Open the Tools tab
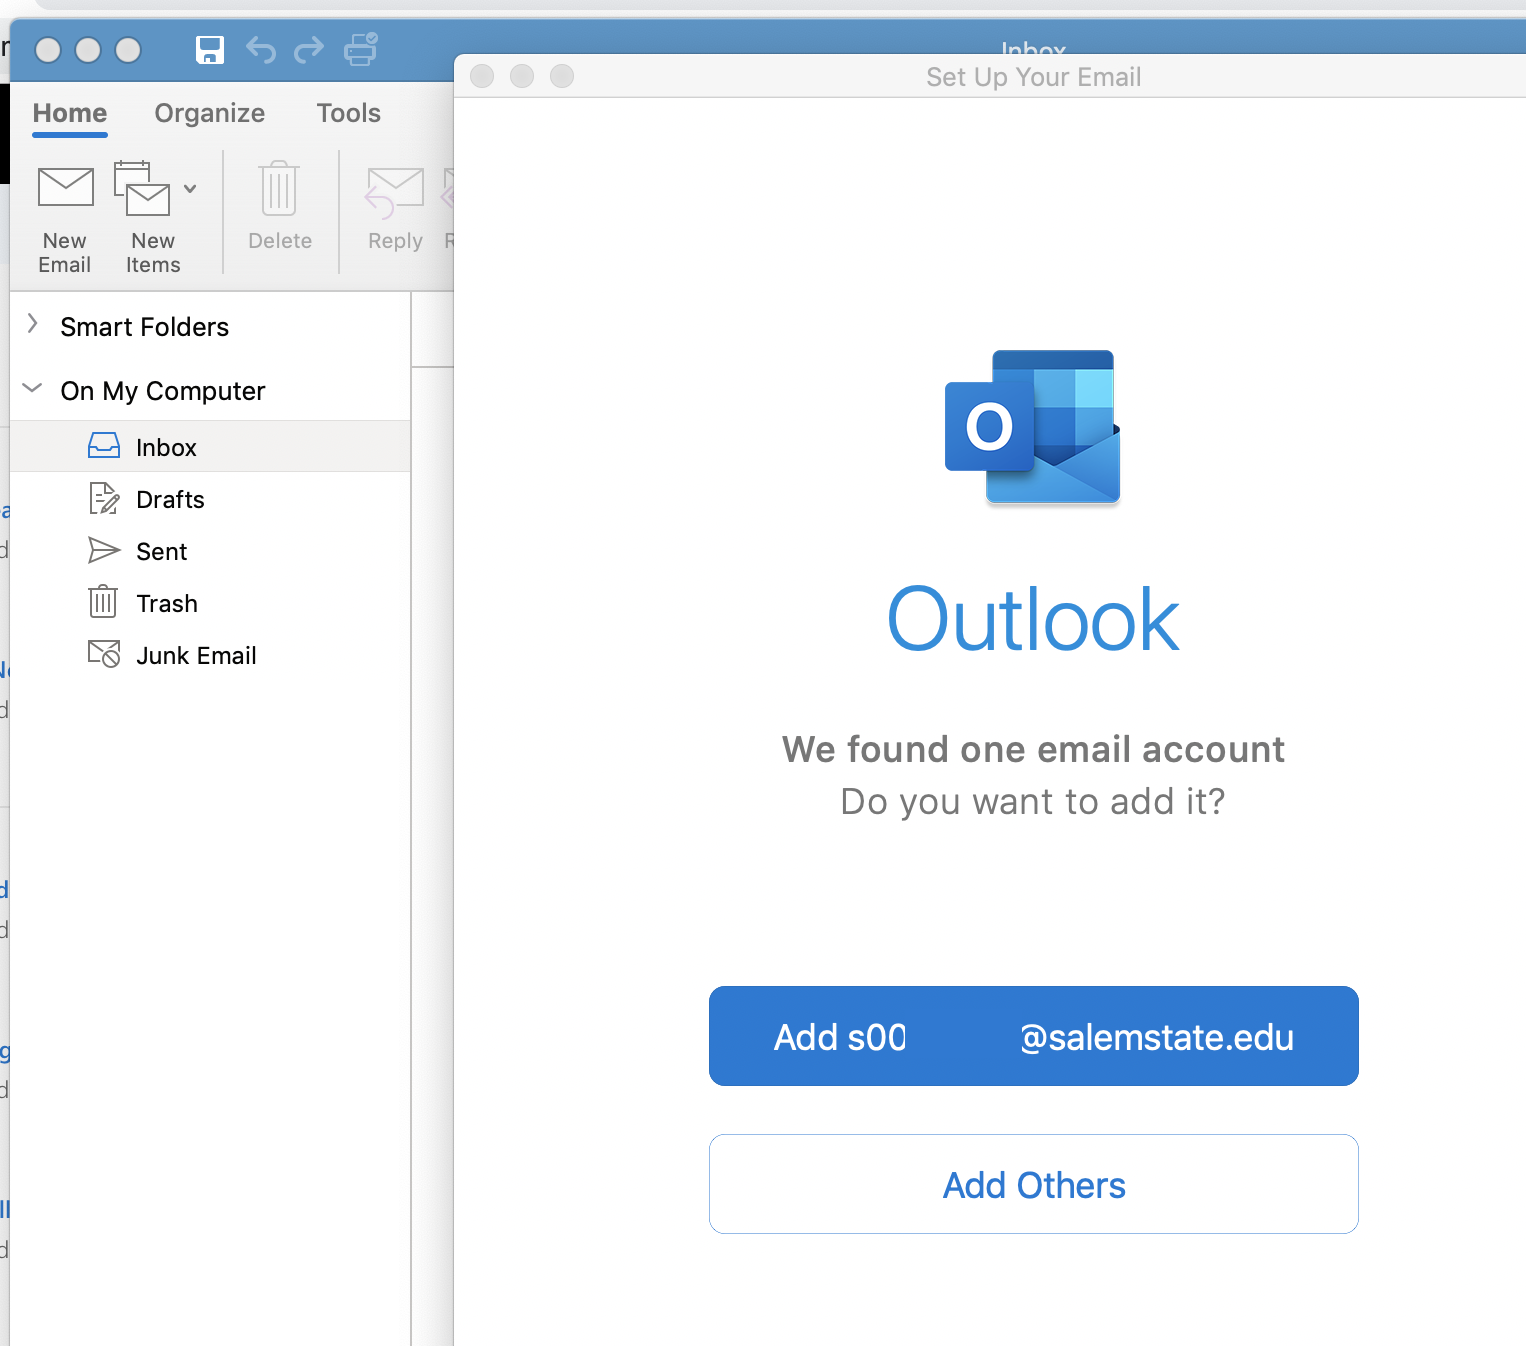The image size is (1526, 1346). (349, 113)
